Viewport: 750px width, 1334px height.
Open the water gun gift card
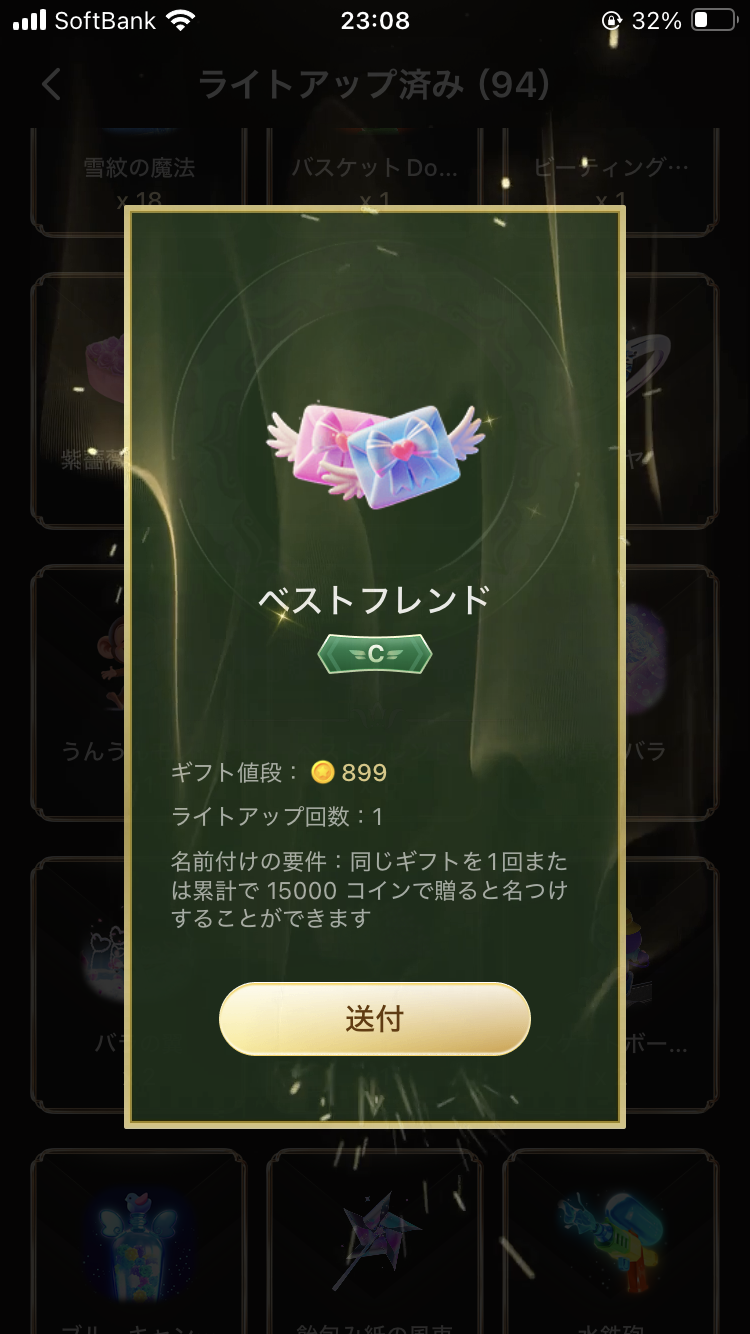[611, 1241]
